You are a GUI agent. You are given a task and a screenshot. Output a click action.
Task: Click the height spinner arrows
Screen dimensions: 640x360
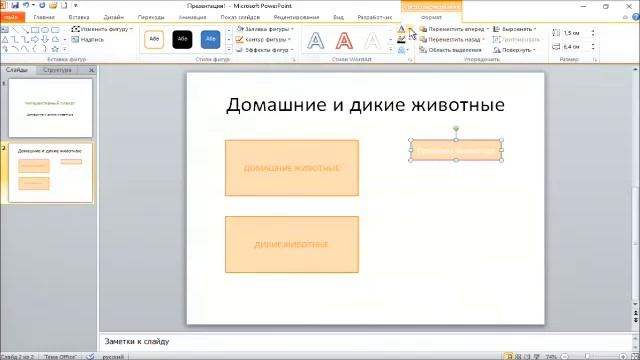pyautogui.click(x=593, y=33)
